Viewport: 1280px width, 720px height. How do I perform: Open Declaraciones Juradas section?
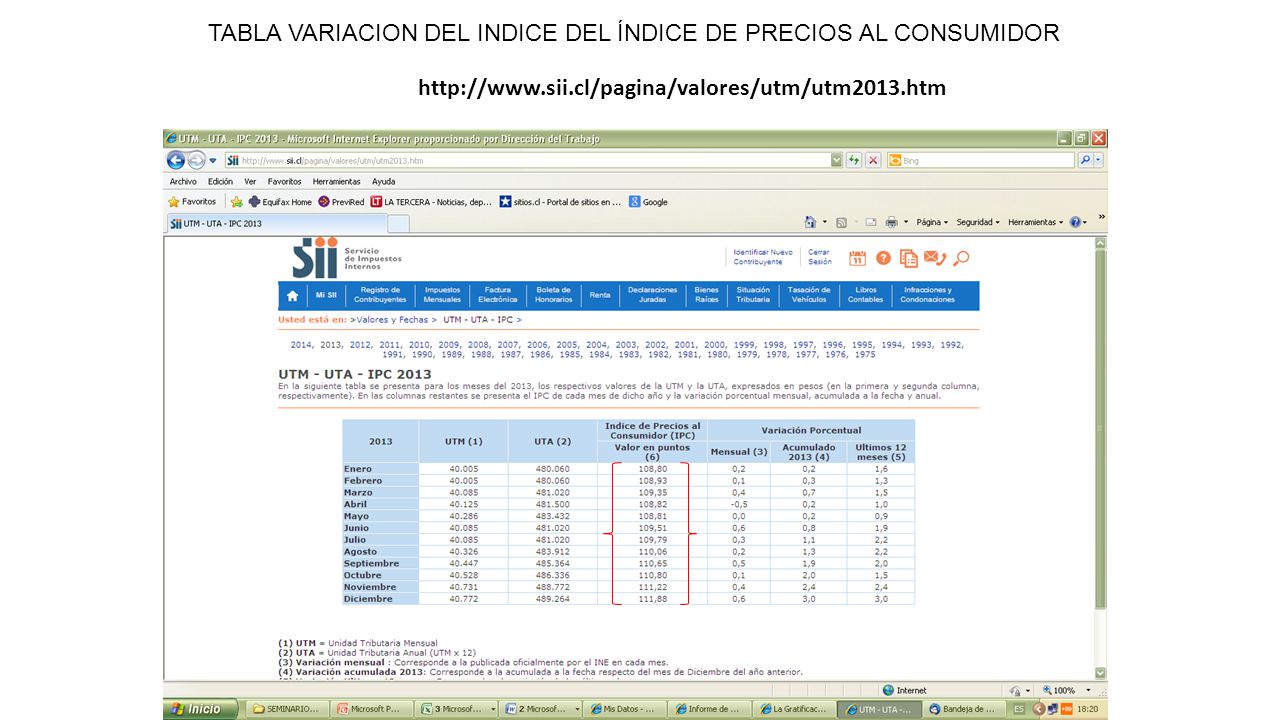click(x=653, y=295)
